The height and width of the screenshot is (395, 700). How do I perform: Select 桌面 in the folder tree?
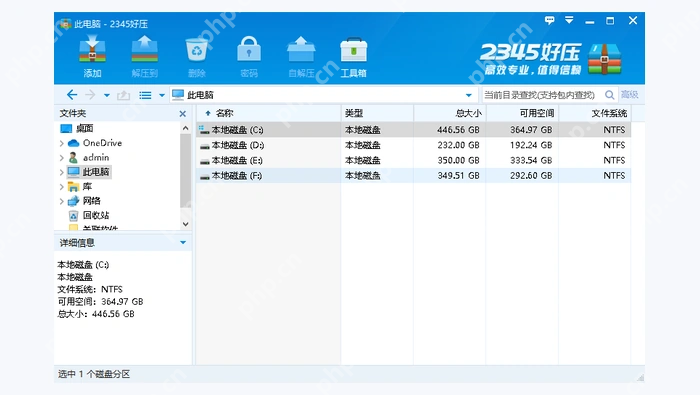(x=84, y=129)
